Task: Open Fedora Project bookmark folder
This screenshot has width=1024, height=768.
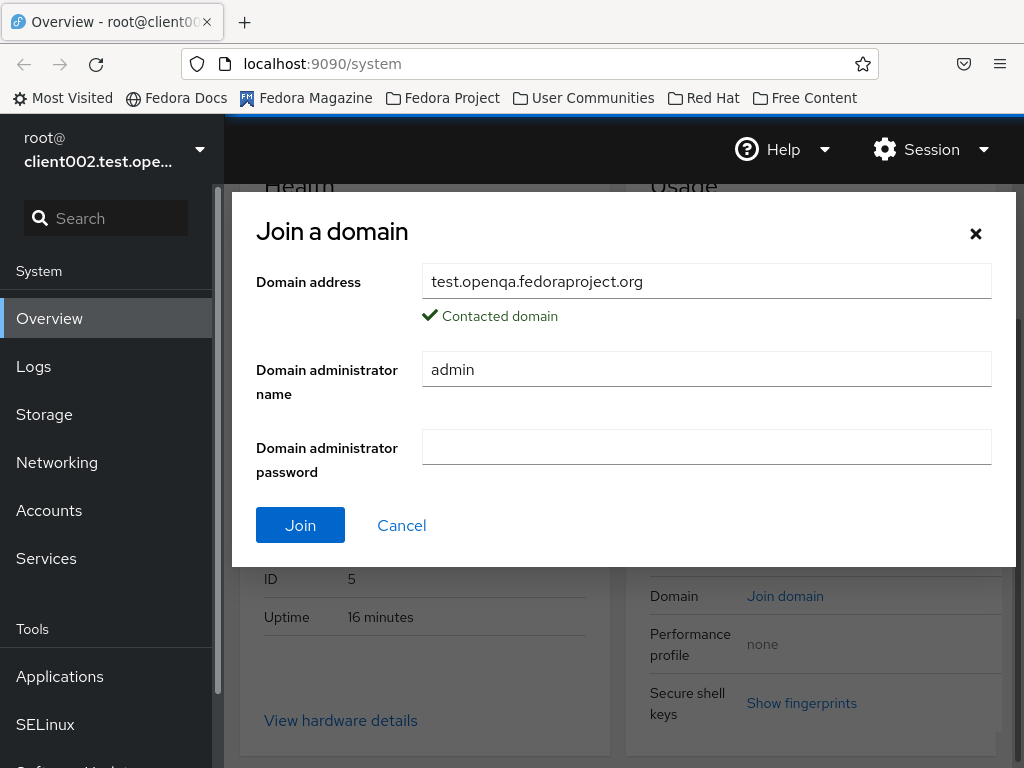Action: (x=442, y=98)
